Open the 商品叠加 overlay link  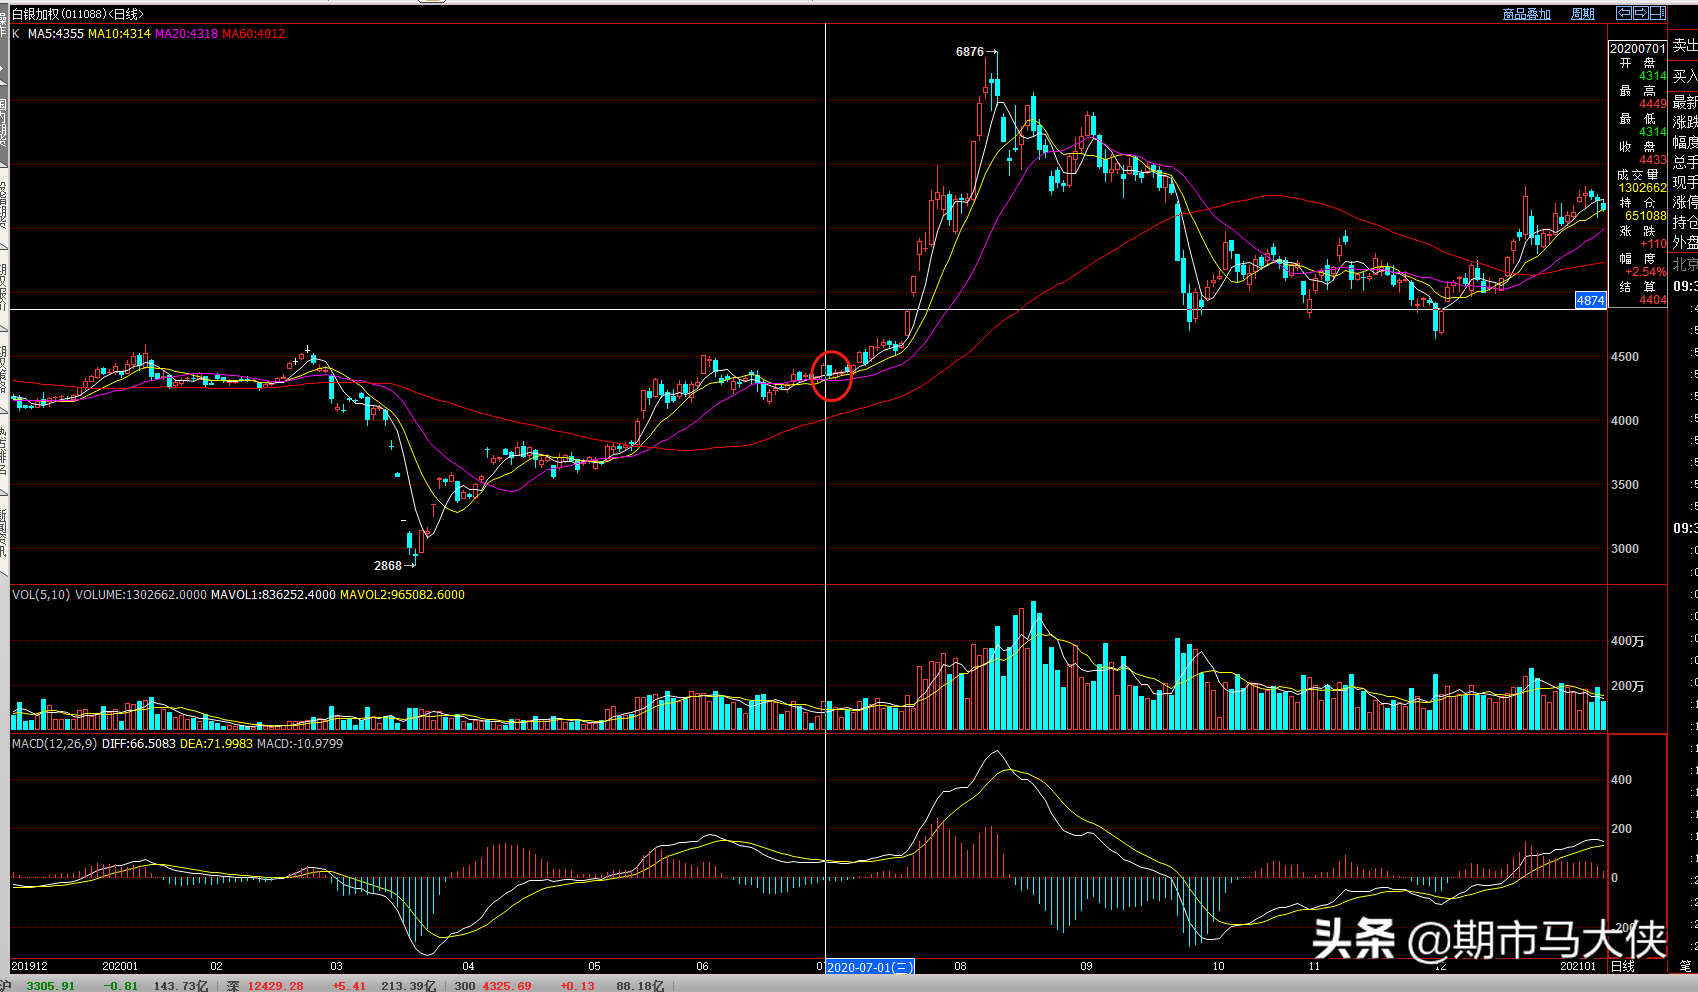tap(1527, 14)
